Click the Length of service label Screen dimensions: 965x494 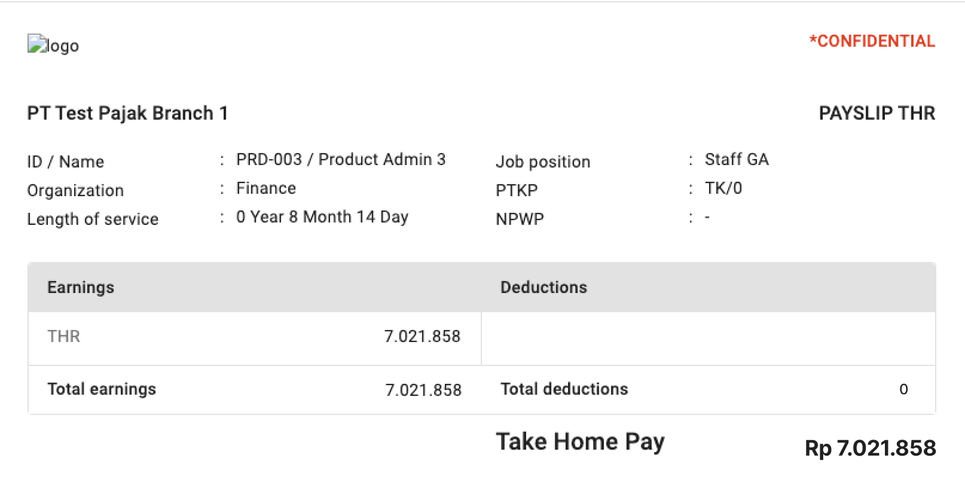click(x=93, y=219)
